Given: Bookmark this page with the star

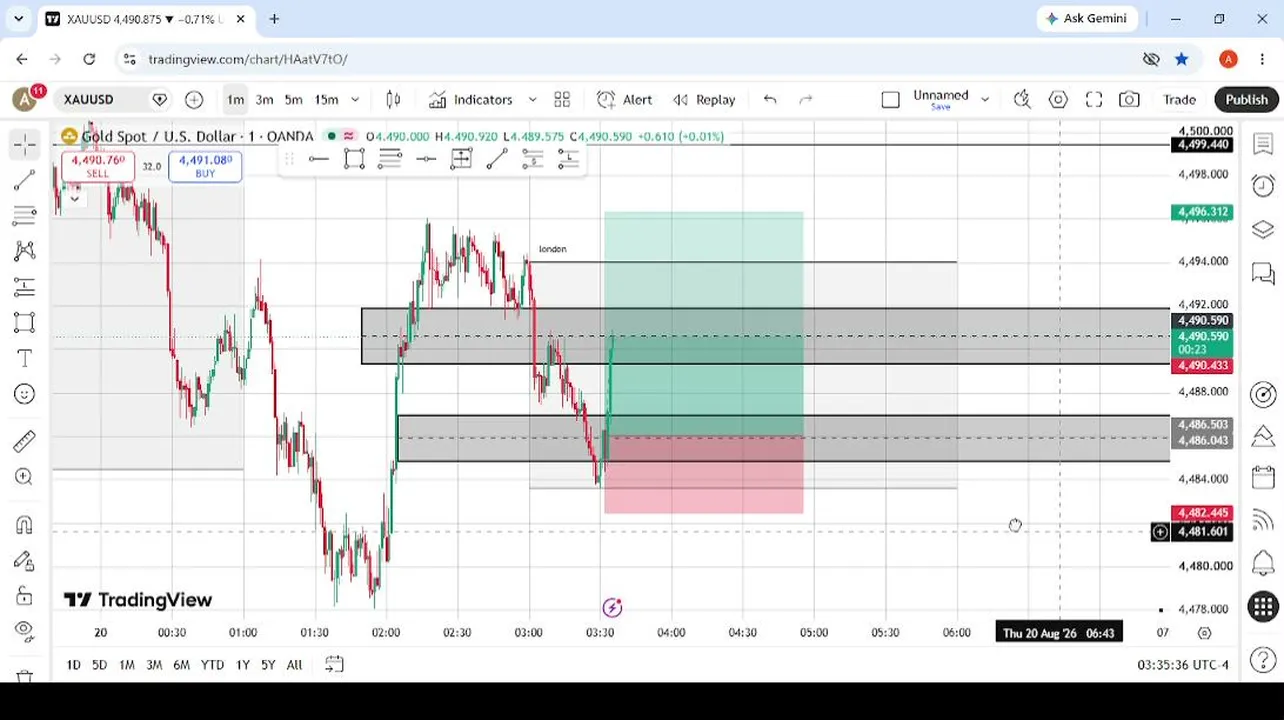Looking at the screenshot, I should click(x=1181, y=59).
